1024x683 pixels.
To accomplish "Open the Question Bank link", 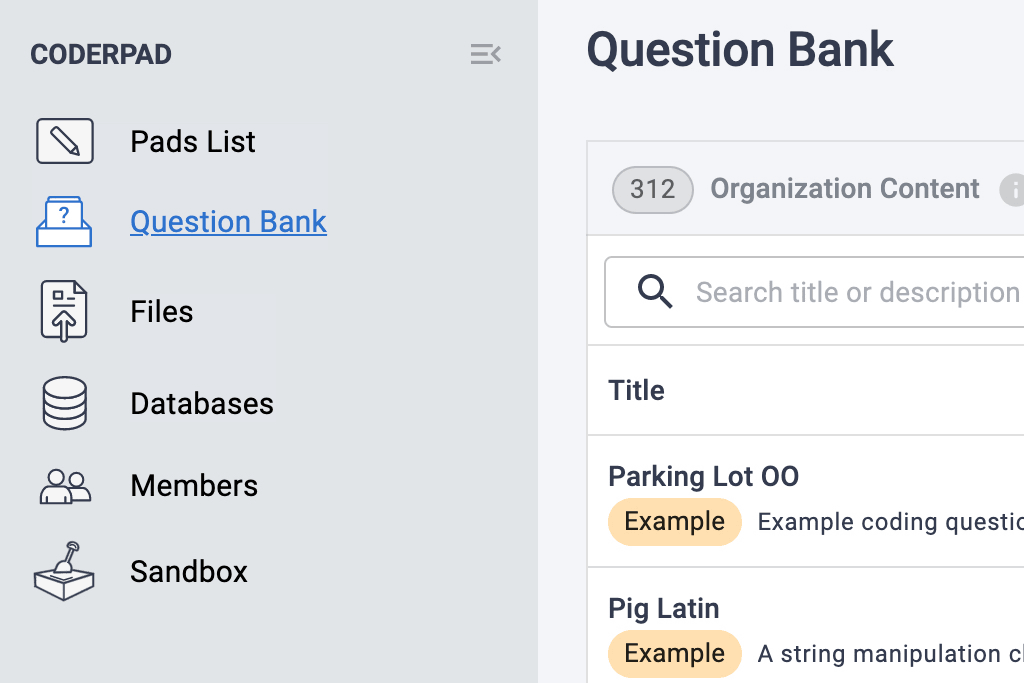I will pos(228,222).
